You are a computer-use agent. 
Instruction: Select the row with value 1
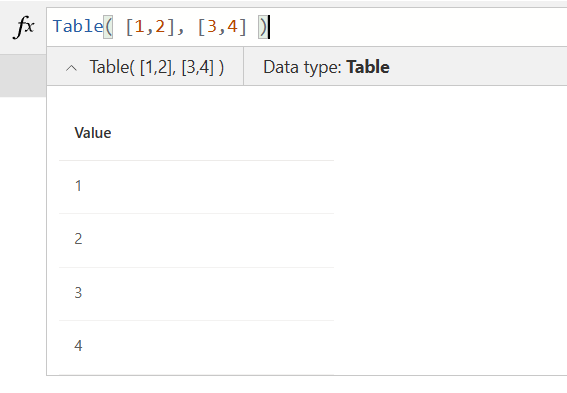(x=196, y=187)
